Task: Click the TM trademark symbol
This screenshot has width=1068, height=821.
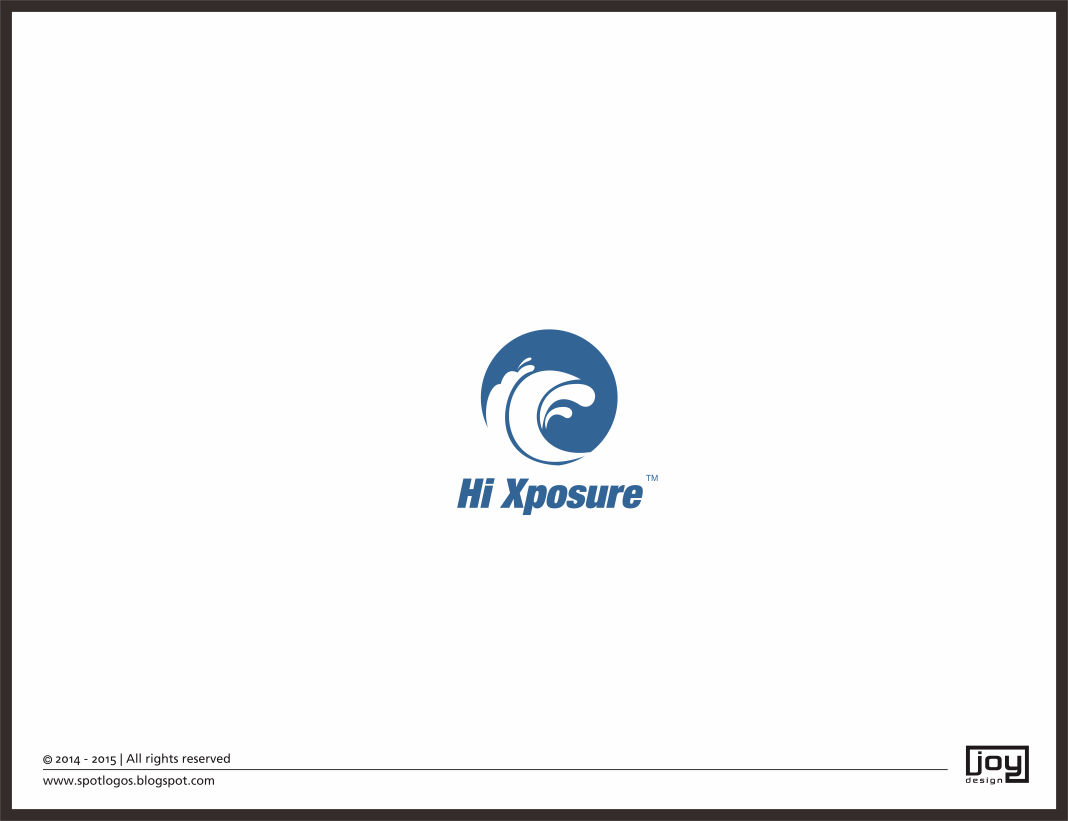Action: coord(652,478)
